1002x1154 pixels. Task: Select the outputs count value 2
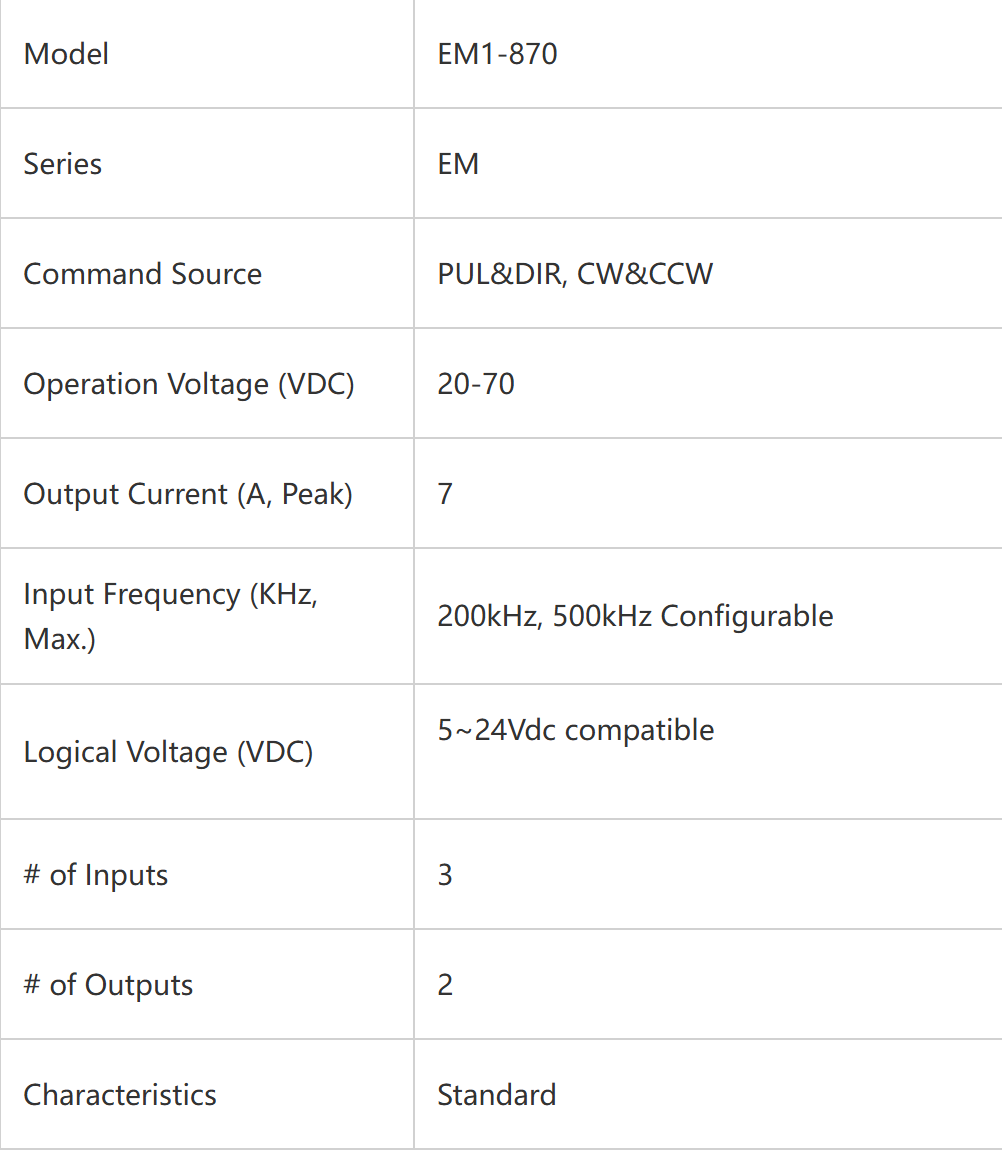(x=445, y=985)
